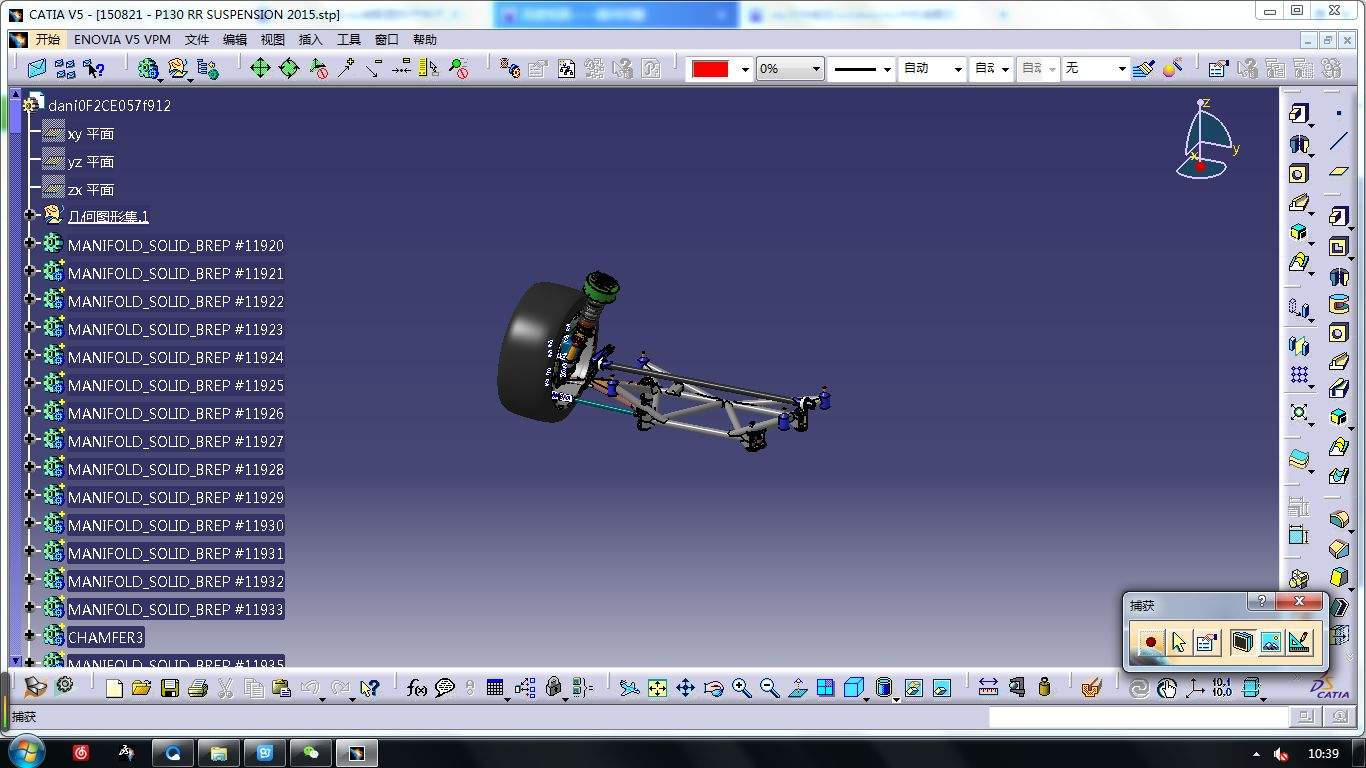Select the Pan view tool
The image size is (1366, 768).
685,688
